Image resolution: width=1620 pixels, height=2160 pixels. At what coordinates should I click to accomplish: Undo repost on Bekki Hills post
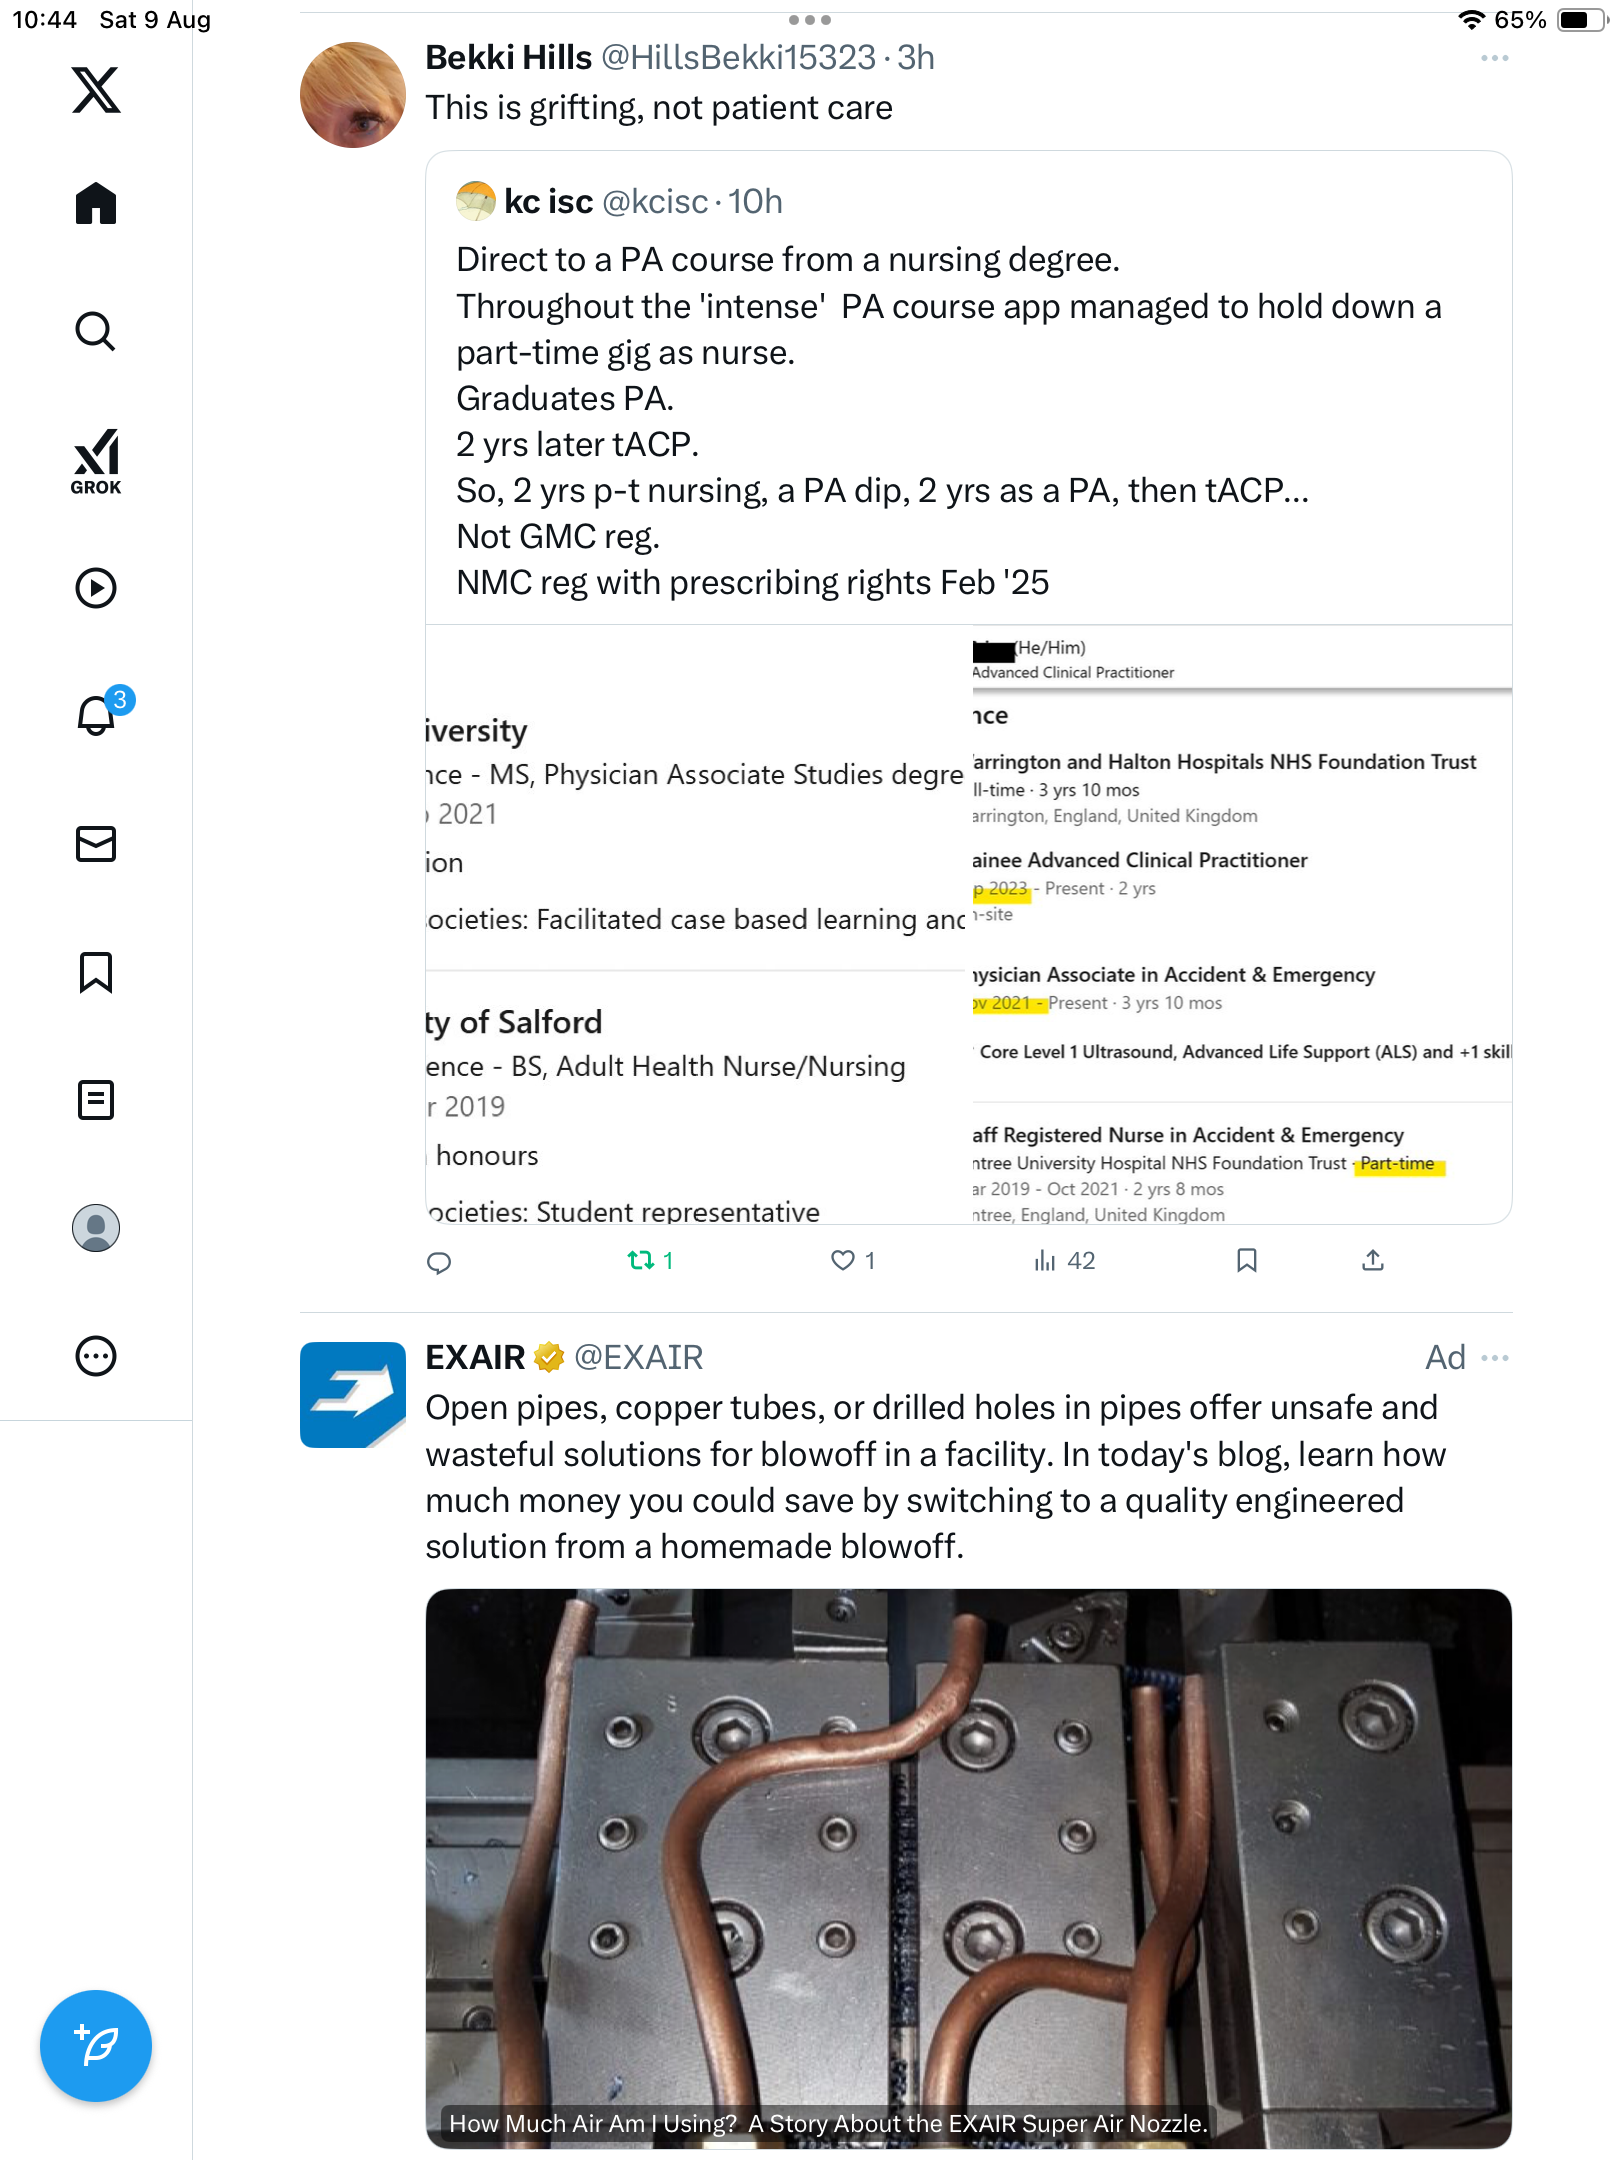pyautogui.click(x=641, y=1260)
